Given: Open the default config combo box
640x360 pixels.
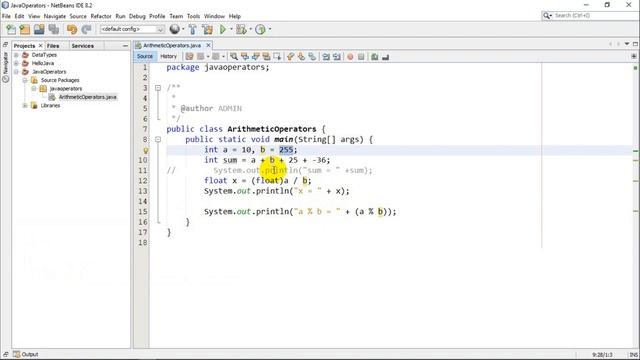Looking at the screenshot, I should 132,29.
